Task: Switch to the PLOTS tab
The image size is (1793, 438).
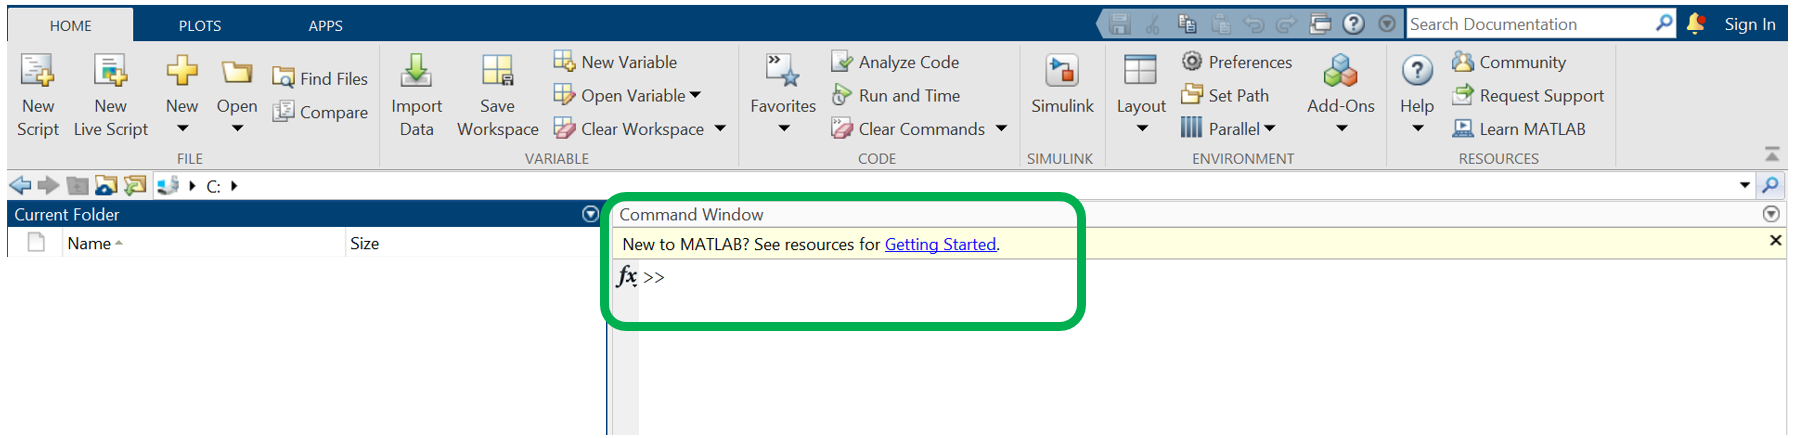Action: click(x=200, y=25)
